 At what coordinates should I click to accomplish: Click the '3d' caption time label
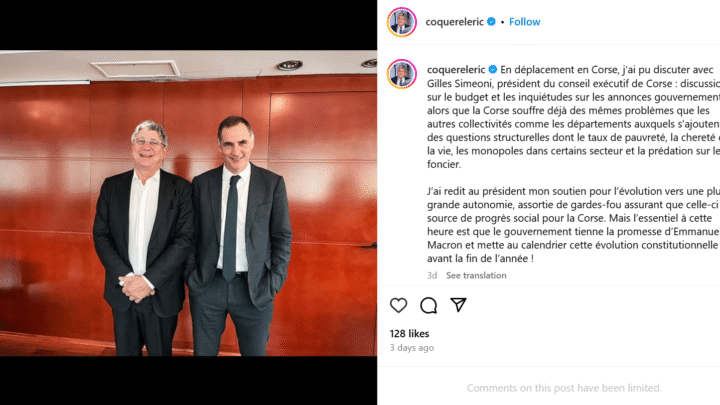[432, 275]
